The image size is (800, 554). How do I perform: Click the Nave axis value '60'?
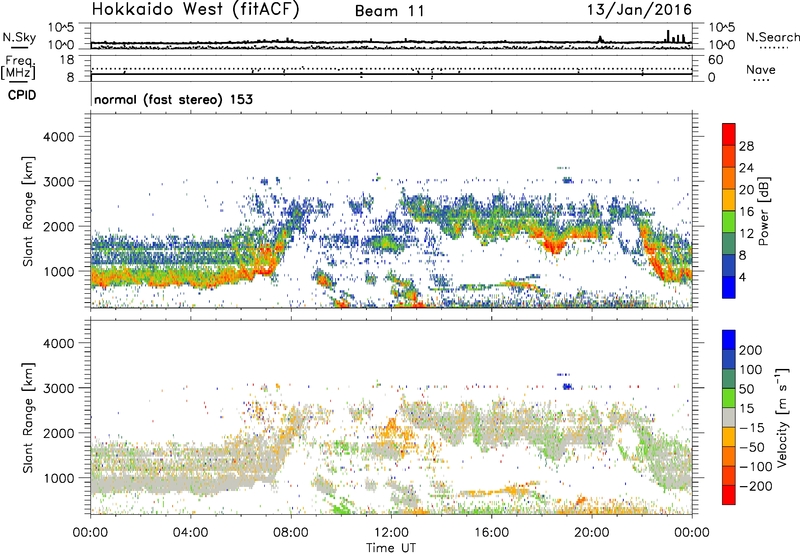click(715, 60)
